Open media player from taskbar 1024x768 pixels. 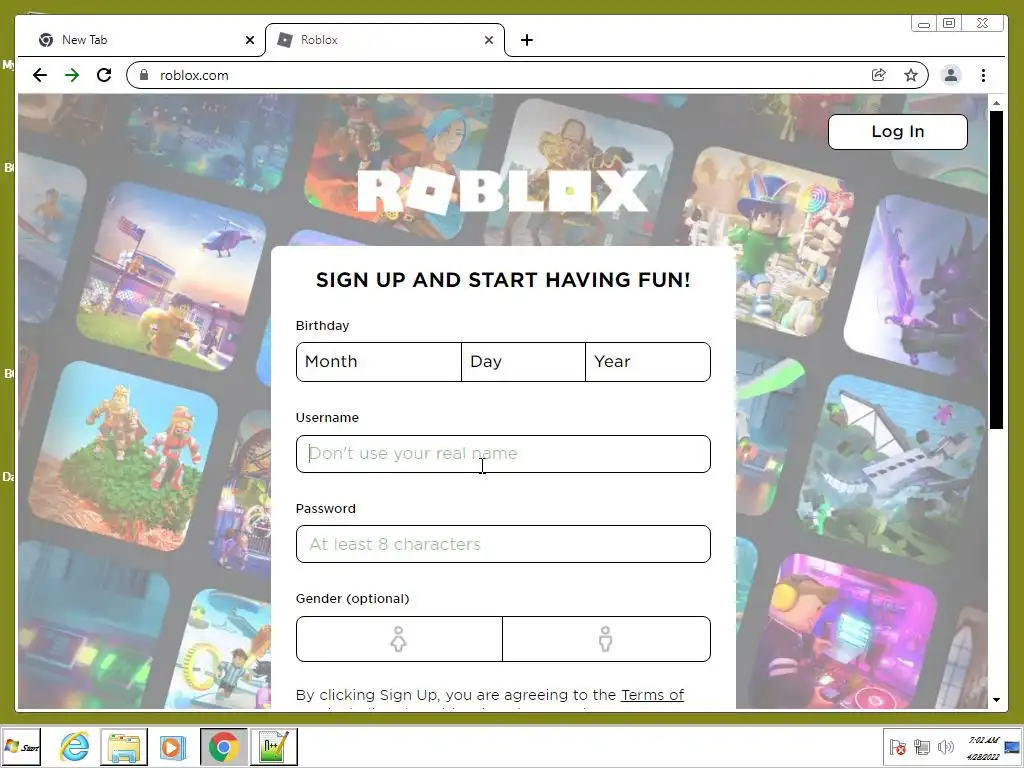click(x=172, y=747)
